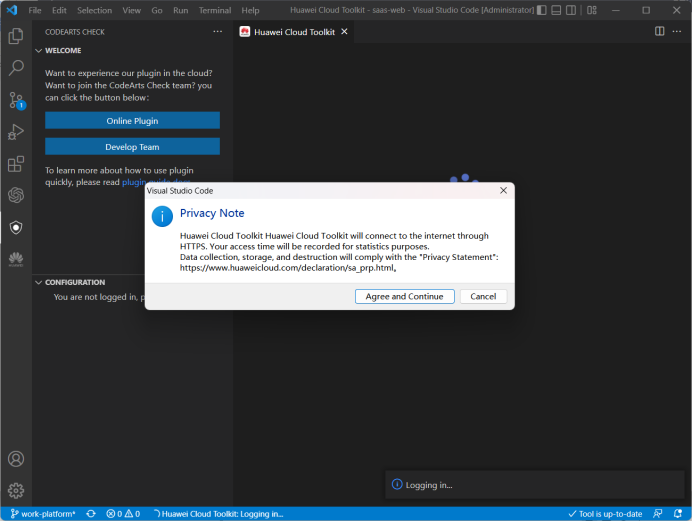692x522 pixels.
Task: Open CodeArts Check views and more actions ellipsis
Action: pyautogui.click(x=218, y=31)
